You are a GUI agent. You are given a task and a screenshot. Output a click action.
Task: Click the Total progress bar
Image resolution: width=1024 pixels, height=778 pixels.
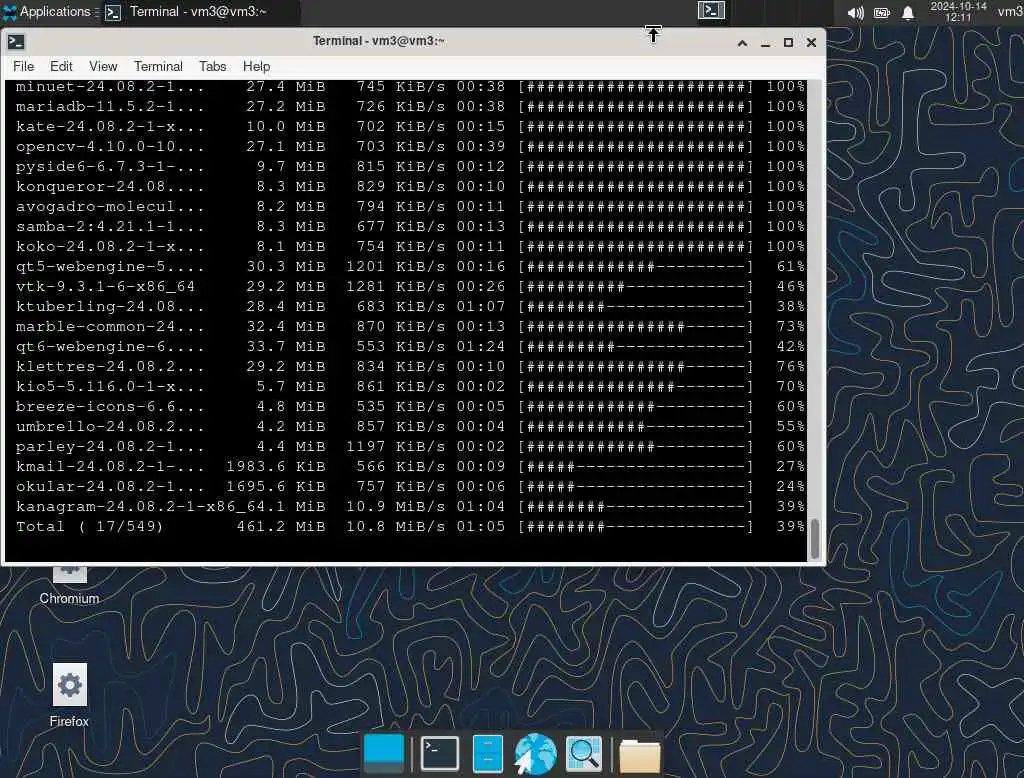point(636,527)
